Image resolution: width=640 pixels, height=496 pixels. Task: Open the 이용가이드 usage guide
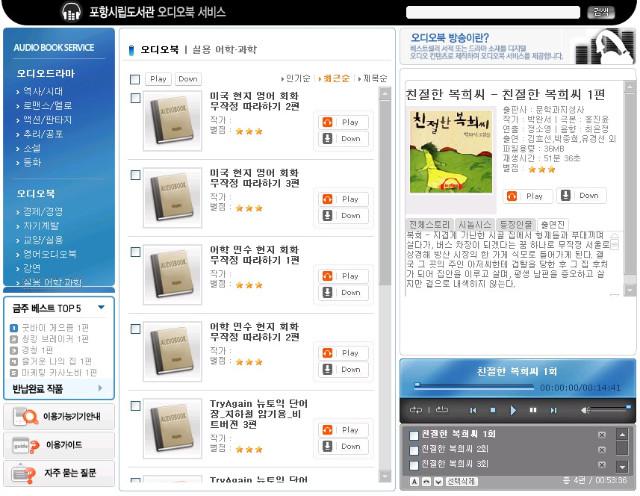tap(59, 445)
